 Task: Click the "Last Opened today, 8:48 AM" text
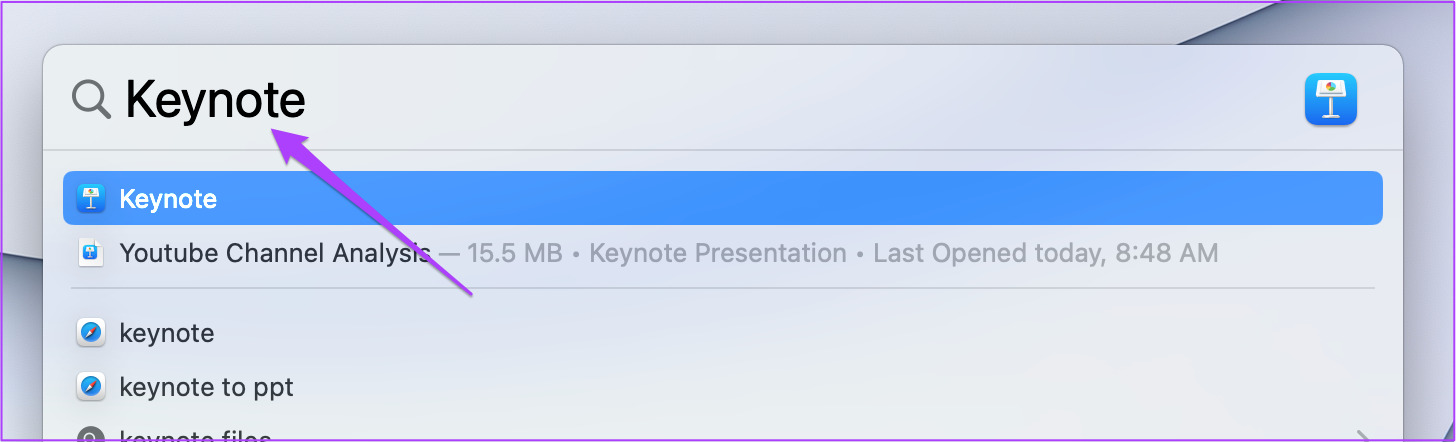pyautogui.click(x=1046, y=253)
